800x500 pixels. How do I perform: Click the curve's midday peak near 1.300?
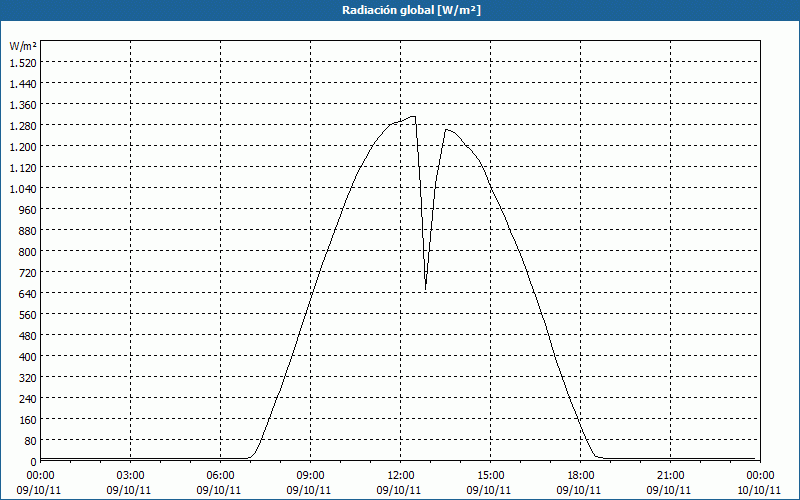414,117
